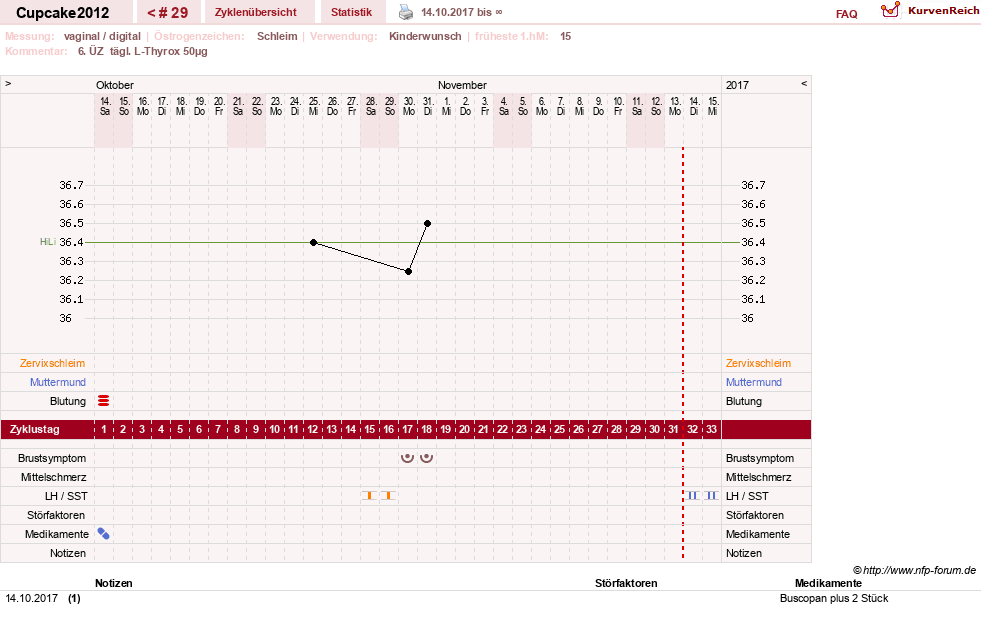The image size is (981, 622).
Task: Click the blue pills medication icon
Action: [104, 534]
